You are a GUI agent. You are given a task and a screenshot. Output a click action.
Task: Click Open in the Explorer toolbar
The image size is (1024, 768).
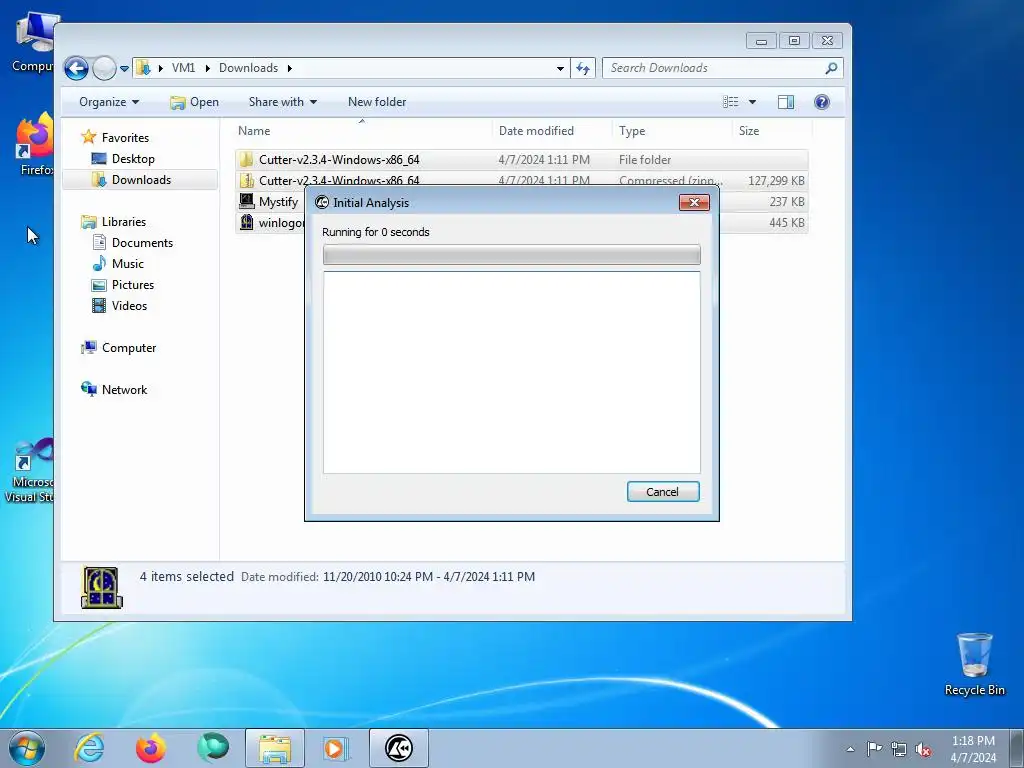coord(195,102)
